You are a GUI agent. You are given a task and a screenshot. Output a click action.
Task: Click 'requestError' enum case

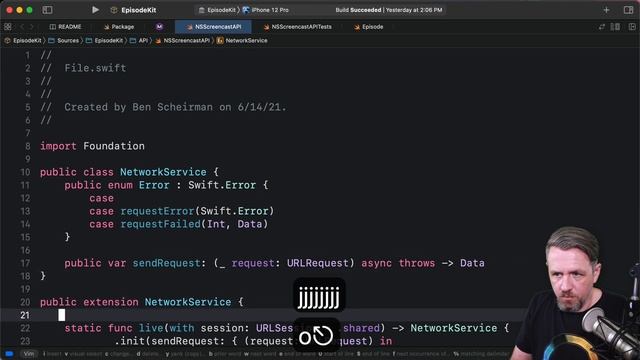coord(157,211)
